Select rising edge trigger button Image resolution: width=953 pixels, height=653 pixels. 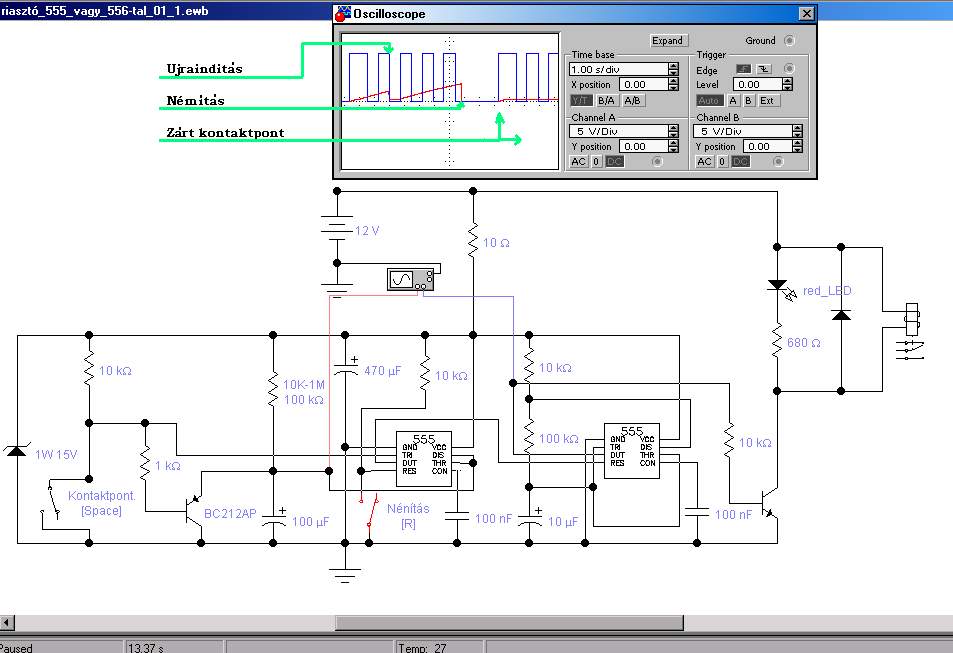coord(743,69)
